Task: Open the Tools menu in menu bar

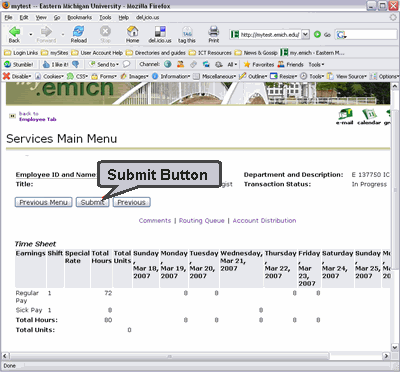Action: [105, 17]
